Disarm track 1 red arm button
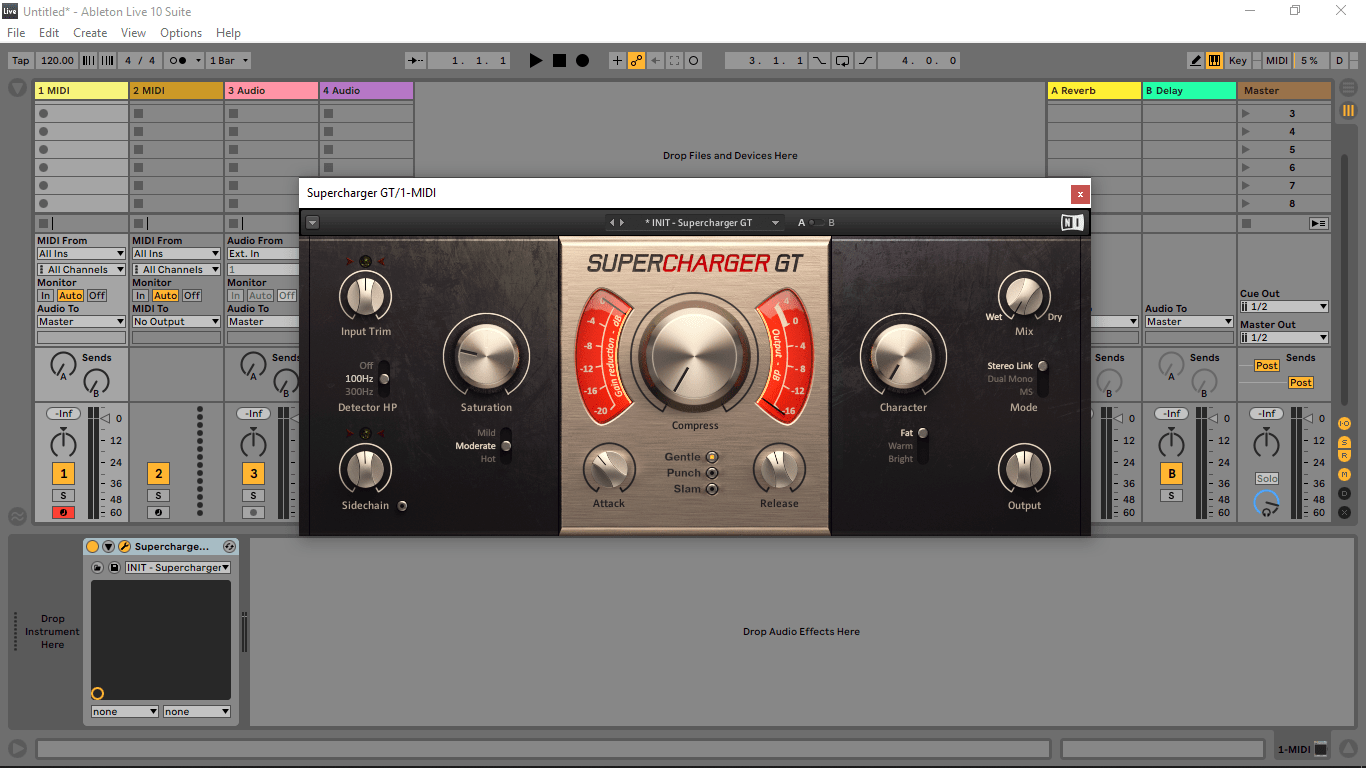The image size is (1366, 768). 63,512
